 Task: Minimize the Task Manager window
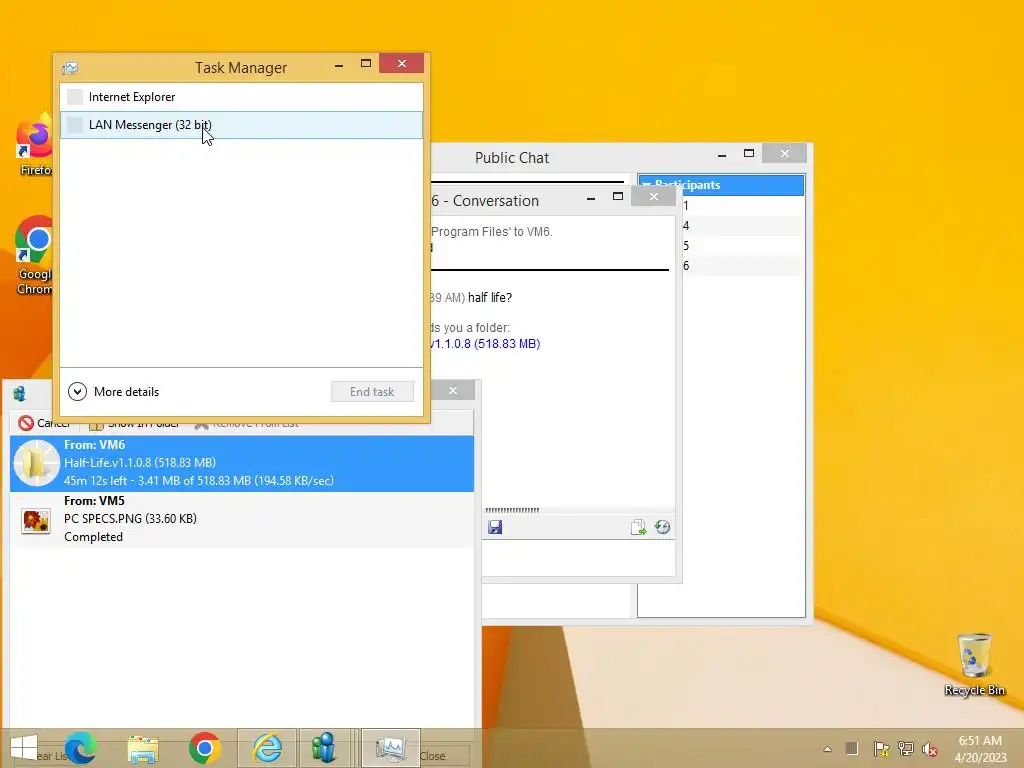[x=339, y=64]
